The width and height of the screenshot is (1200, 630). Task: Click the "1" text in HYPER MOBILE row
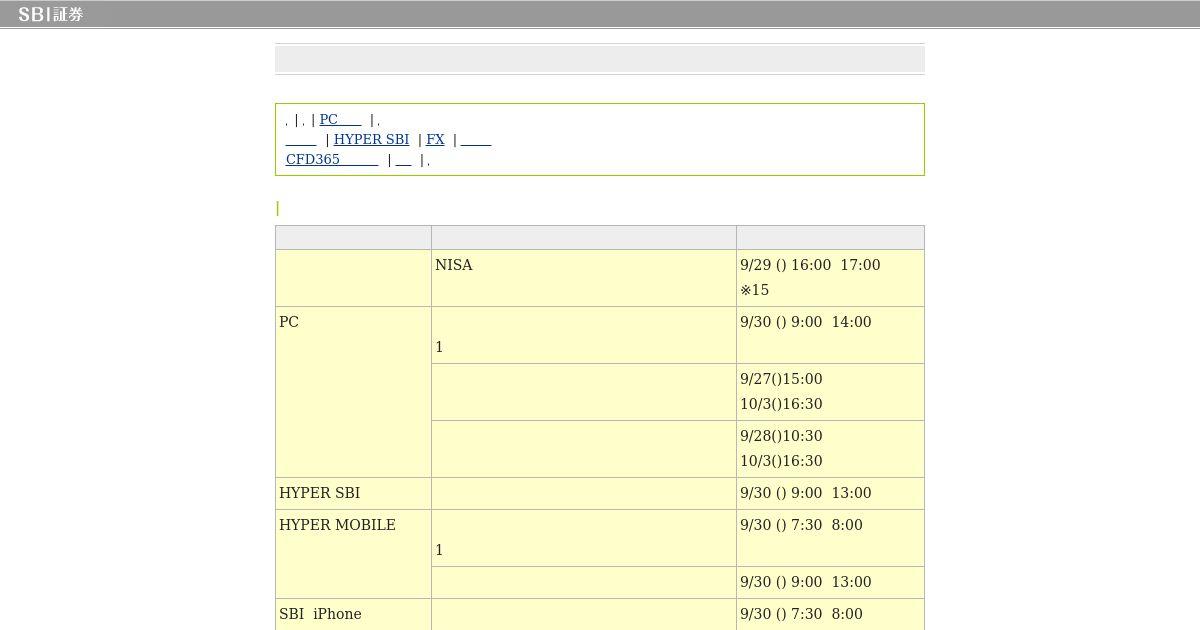(439, 550)
